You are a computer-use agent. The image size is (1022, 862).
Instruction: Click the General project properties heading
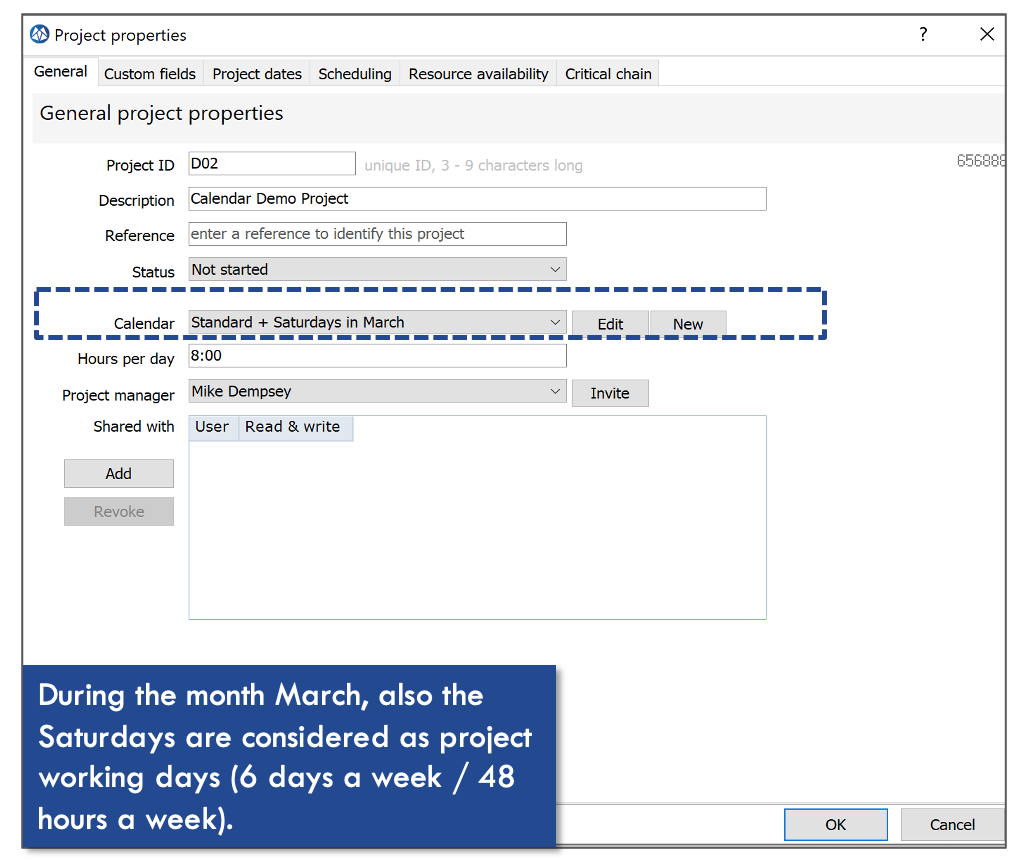[161, 113]
